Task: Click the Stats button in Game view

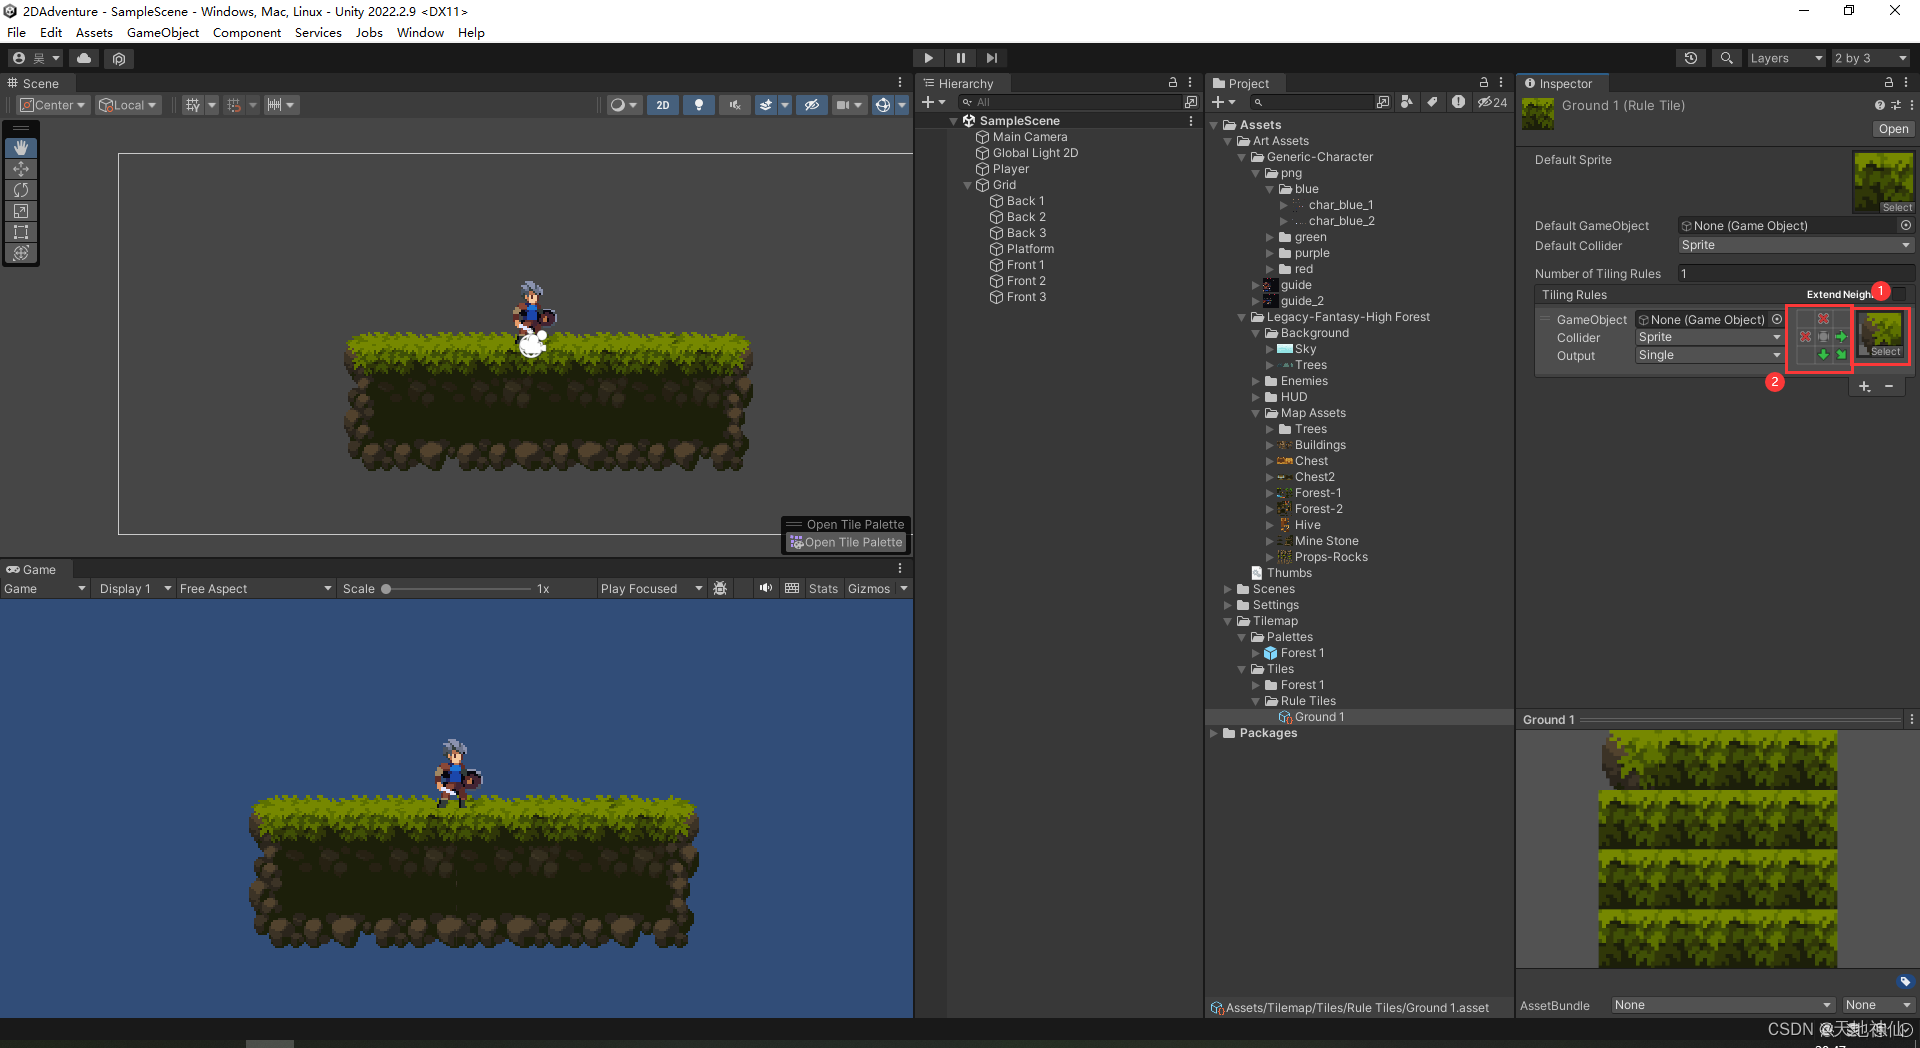Action: point(823,589)
